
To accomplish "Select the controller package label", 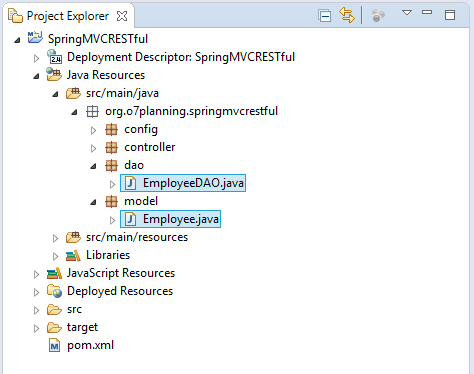I will coord(150,147).
